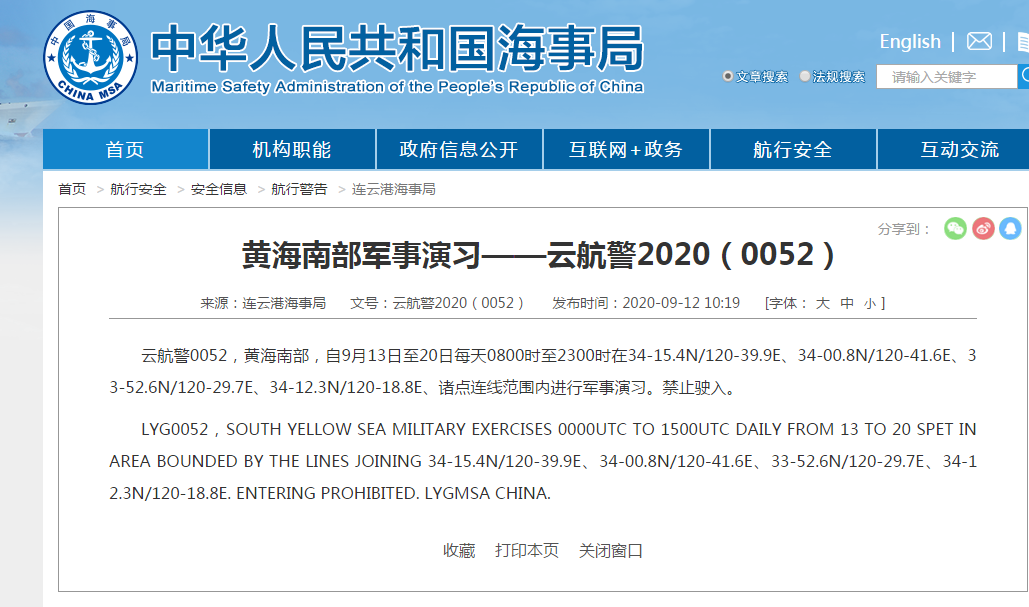
Task: Go to 航行安全 in the breadcrumb
Action: pyautogui.click(x=138, y=189)
